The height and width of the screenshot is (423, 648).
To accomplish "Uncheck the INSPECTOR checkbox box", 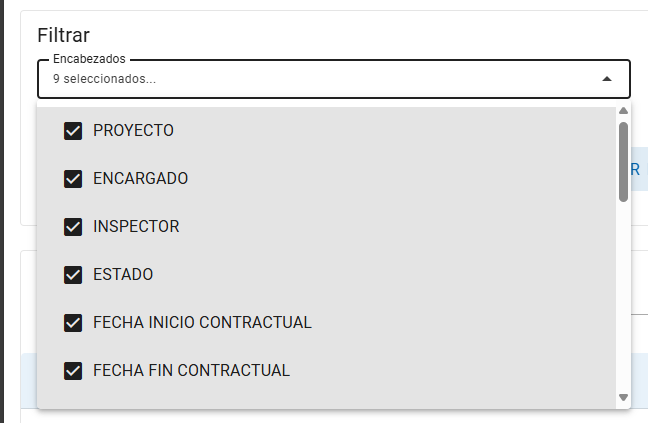I will click(73, 227).
